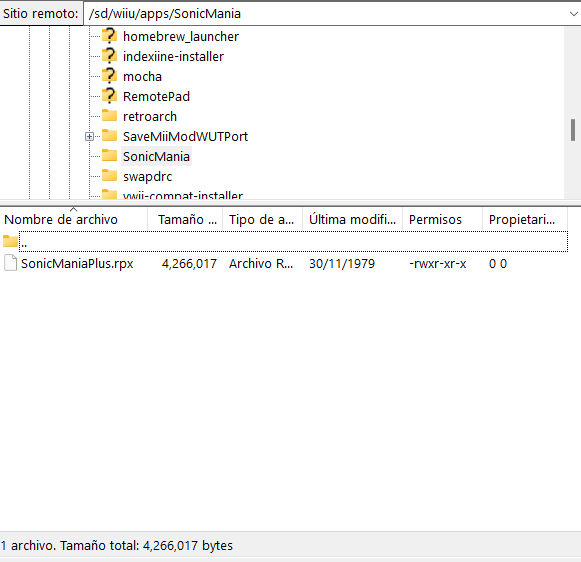Click into the remote site path field

coord(326,14)
